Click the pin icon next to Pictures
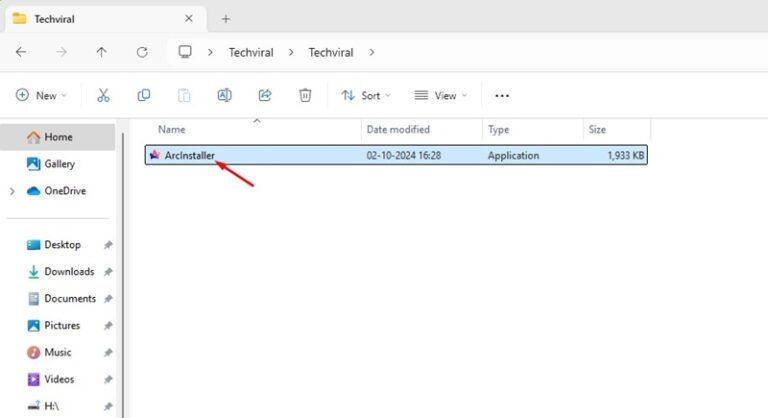Viewport: 768px width, 418px height. (108, 326)
